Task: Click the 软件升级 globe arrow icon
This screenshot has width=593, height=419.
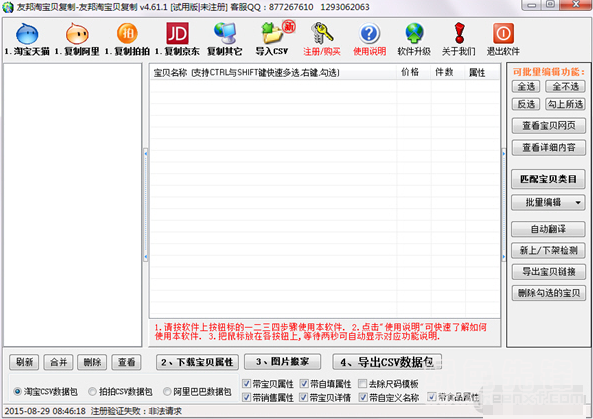Action: tap(414, 34)
